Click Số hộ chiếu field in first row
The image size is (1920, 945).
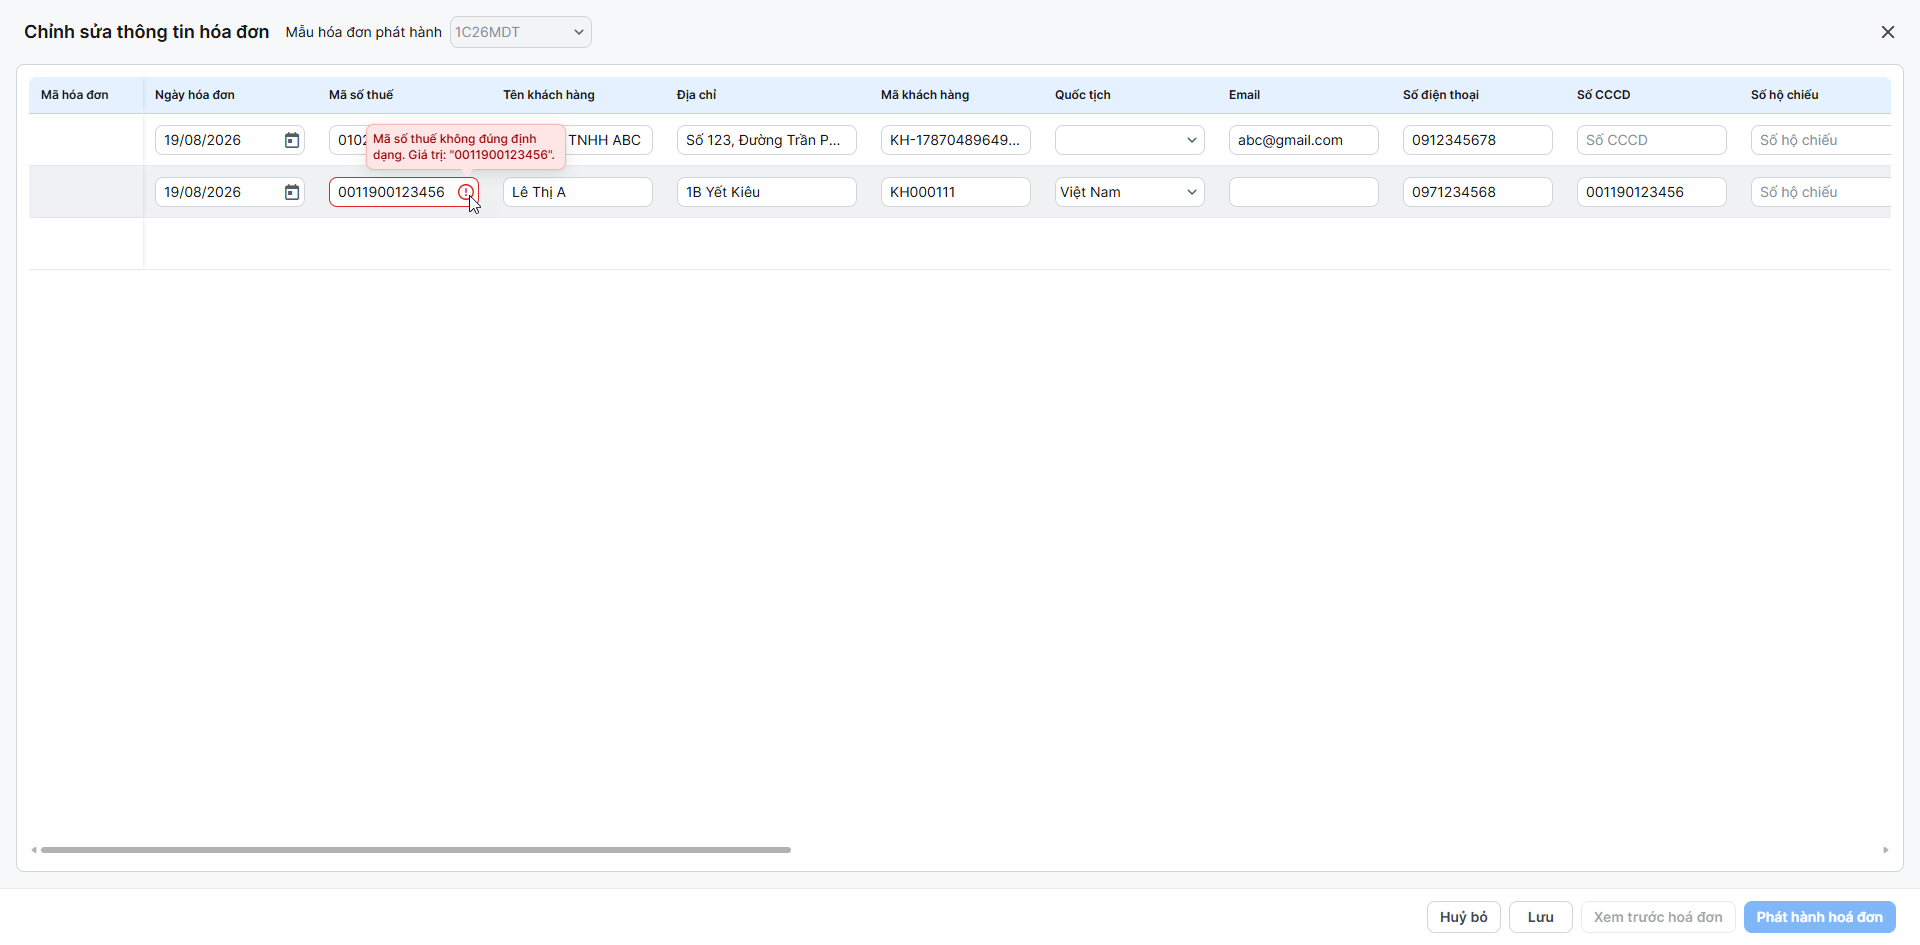[x=1821, y=140]
